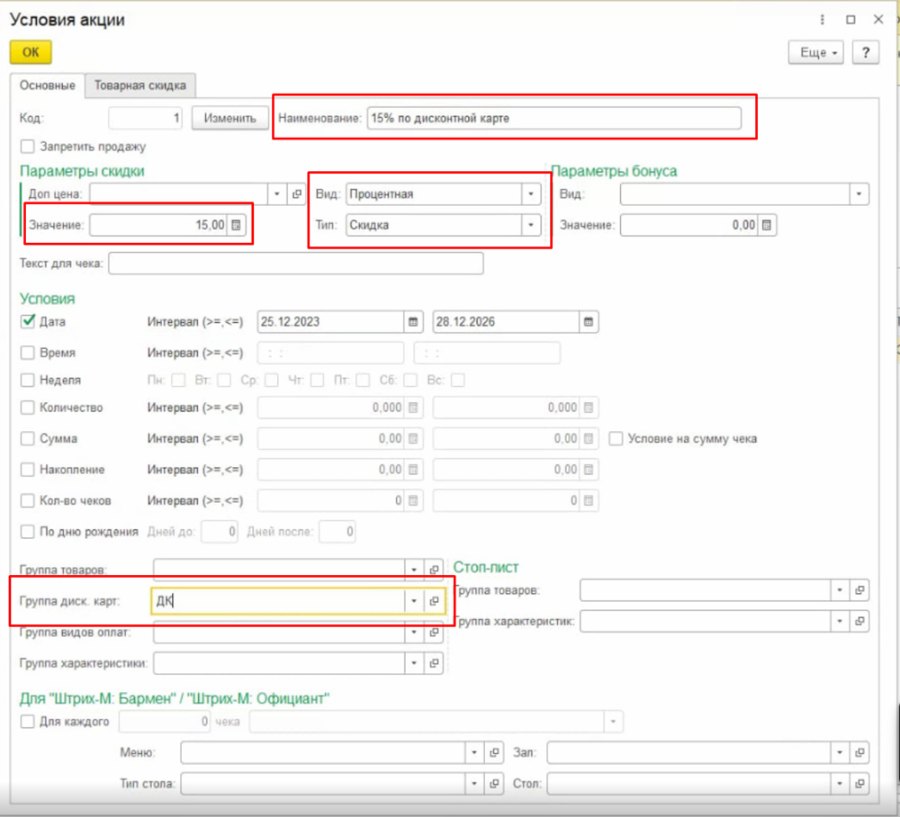Expand the discount Вид dropdown showing Процентная
The width and height of the screenshot is (900, 817).
530,194
